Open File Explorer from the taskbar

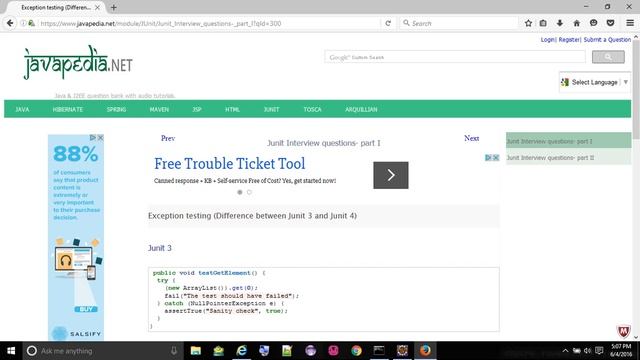(196, 351)
